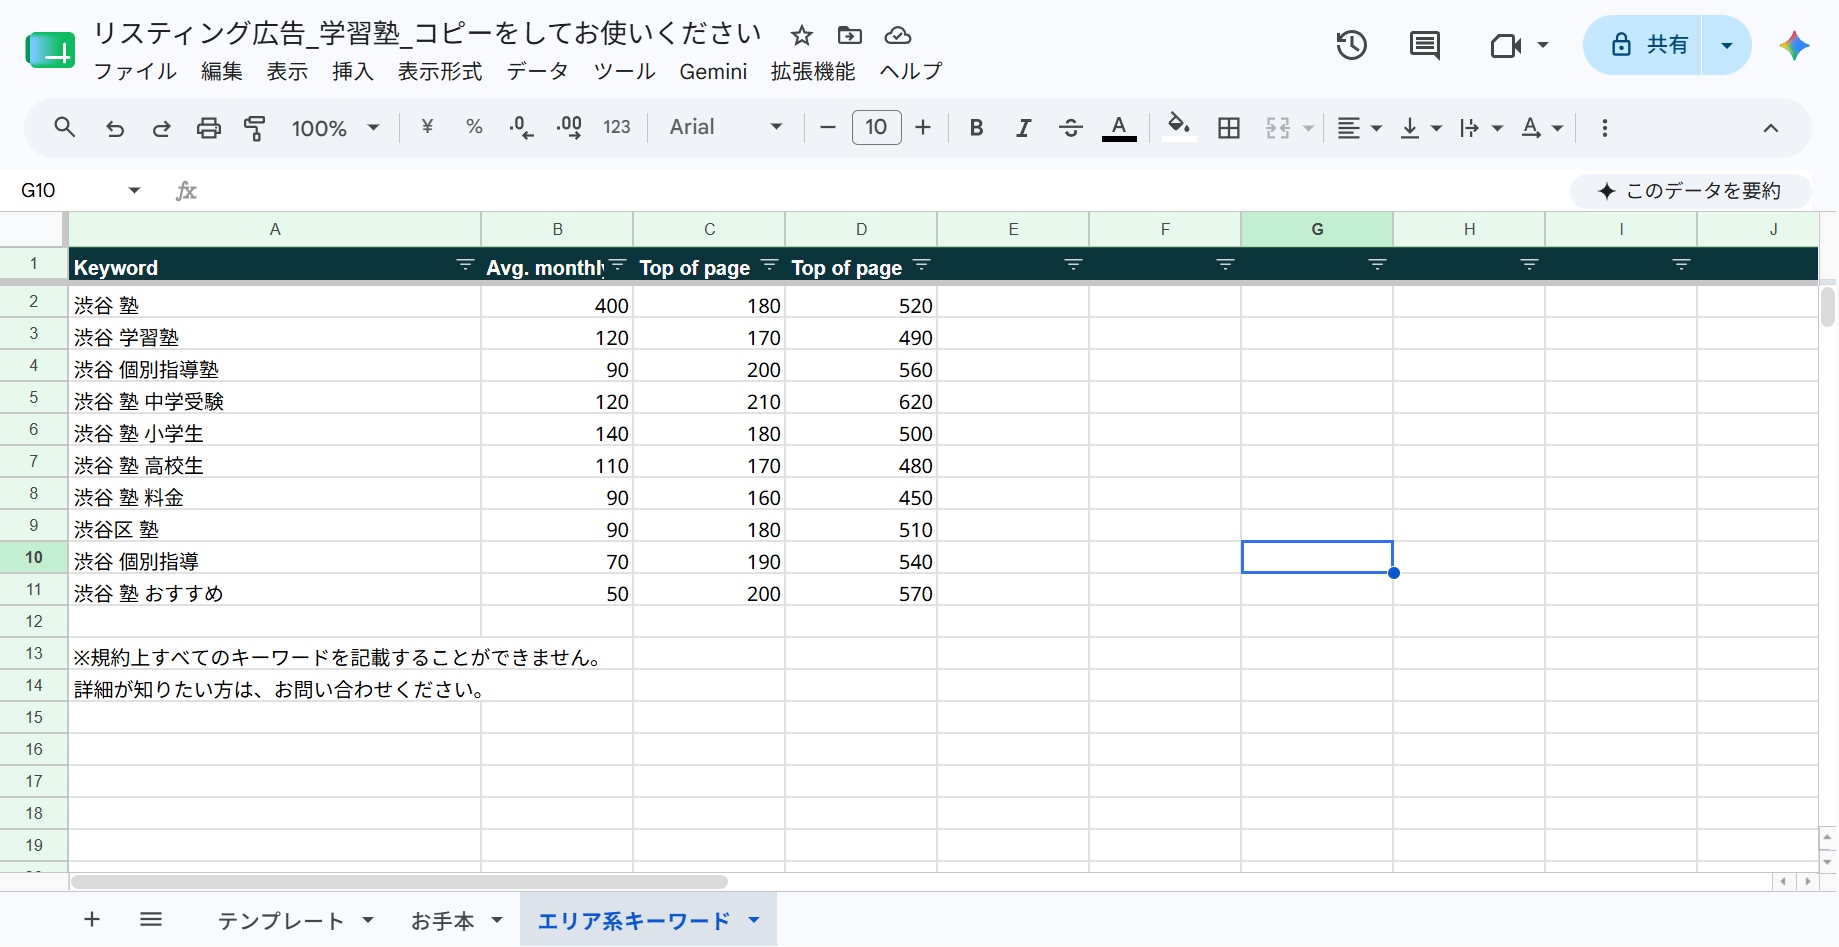Viewport: 1839px width, 947px height.
Task: Open the Google Sheets home icon
Action: click(x=50, y=49)
